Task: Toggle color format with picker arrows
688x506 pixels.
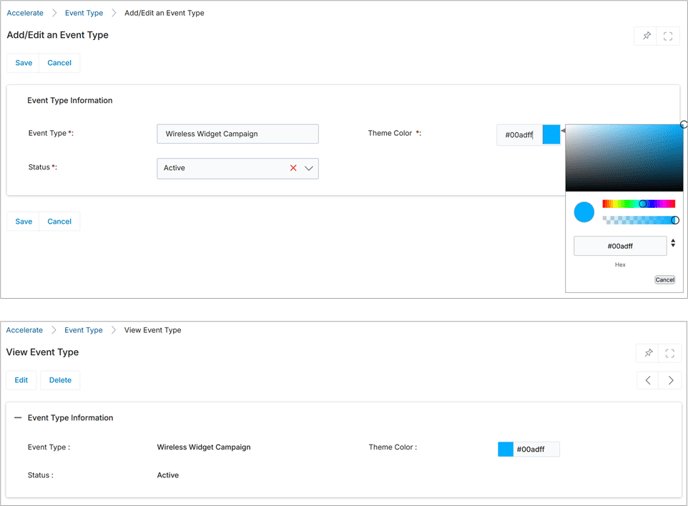Action: coord(673,243)
